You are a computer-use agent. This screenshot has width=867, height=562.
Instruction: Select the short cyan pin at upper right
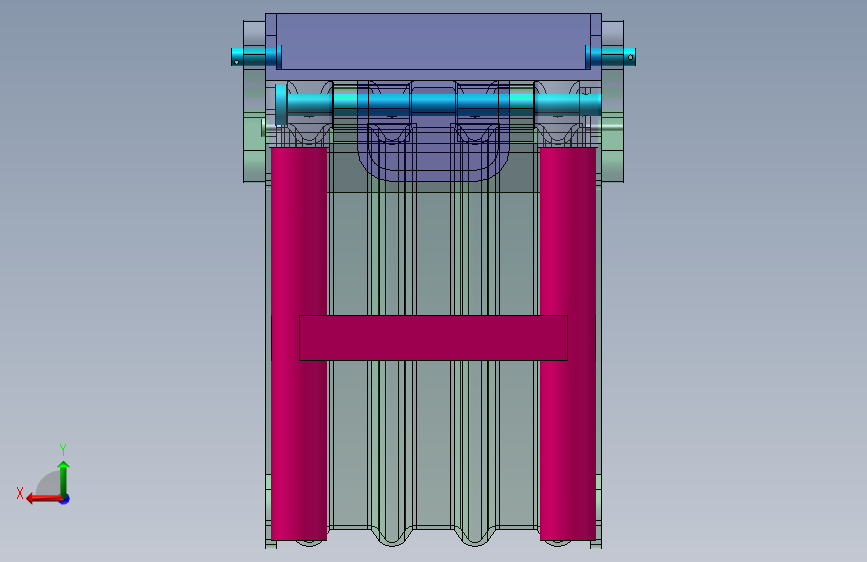tap(610, 57)
